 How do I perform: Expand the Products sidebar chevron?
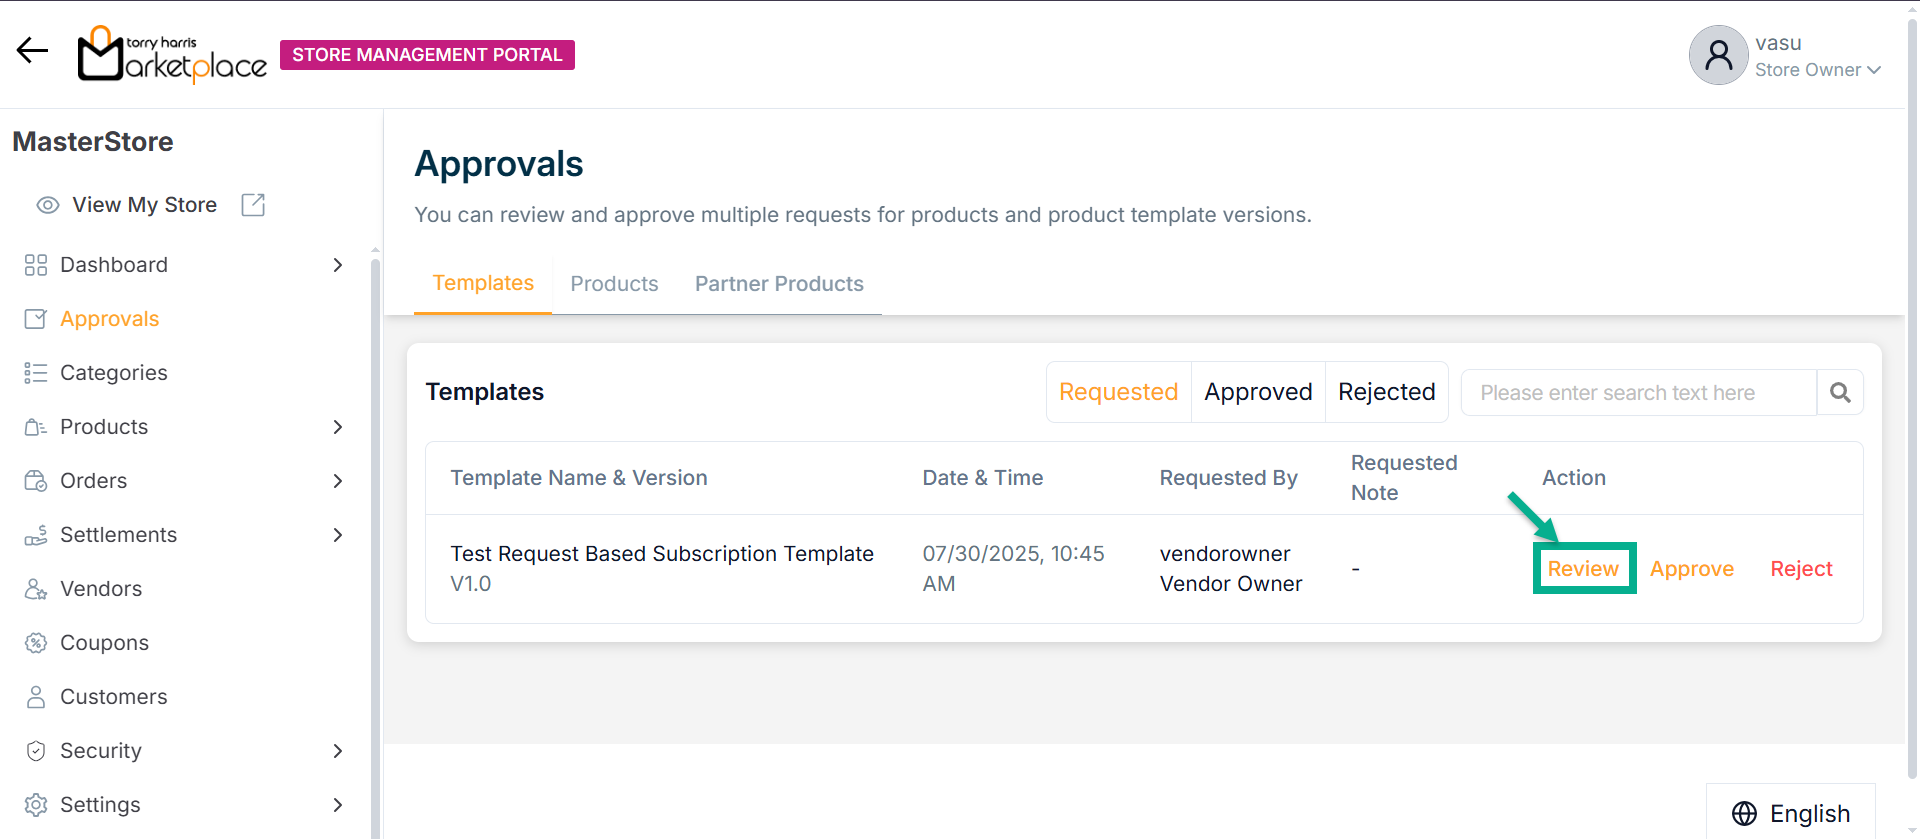pos(338,427)
